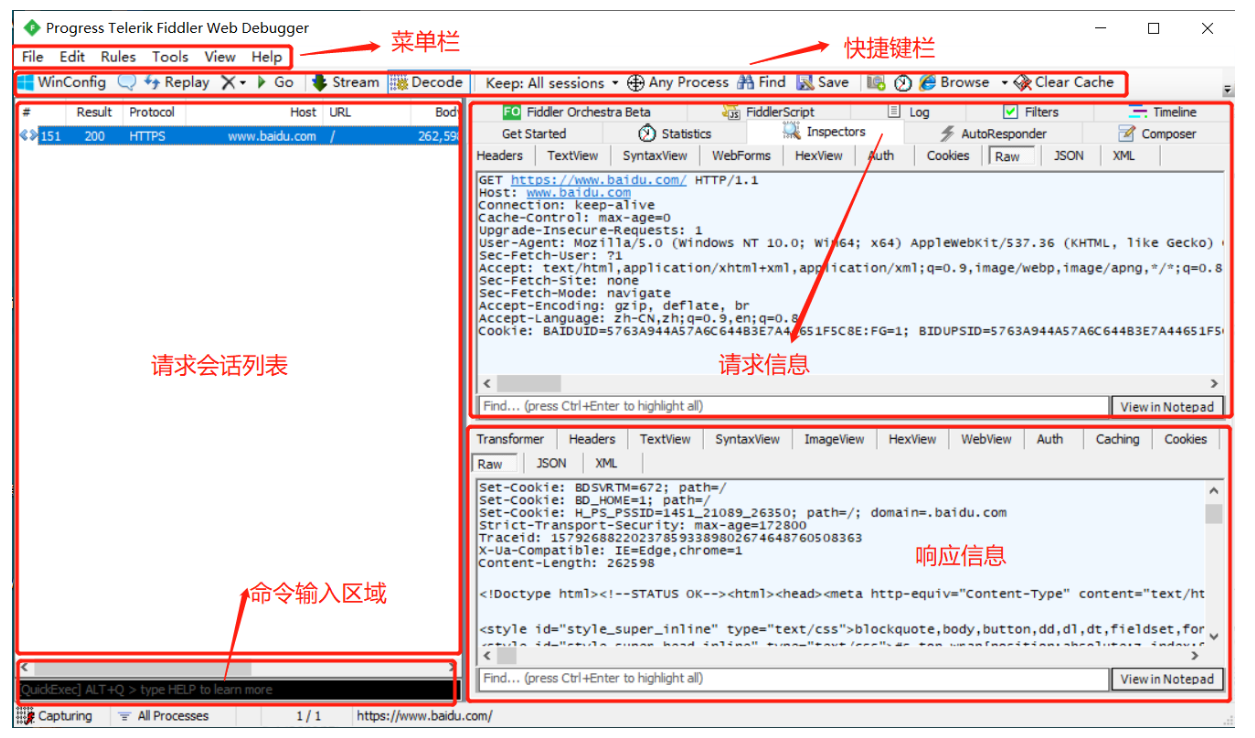Screen dimensions: 1255x738
Task: Open response WebView tab
Action: (986, 439)
